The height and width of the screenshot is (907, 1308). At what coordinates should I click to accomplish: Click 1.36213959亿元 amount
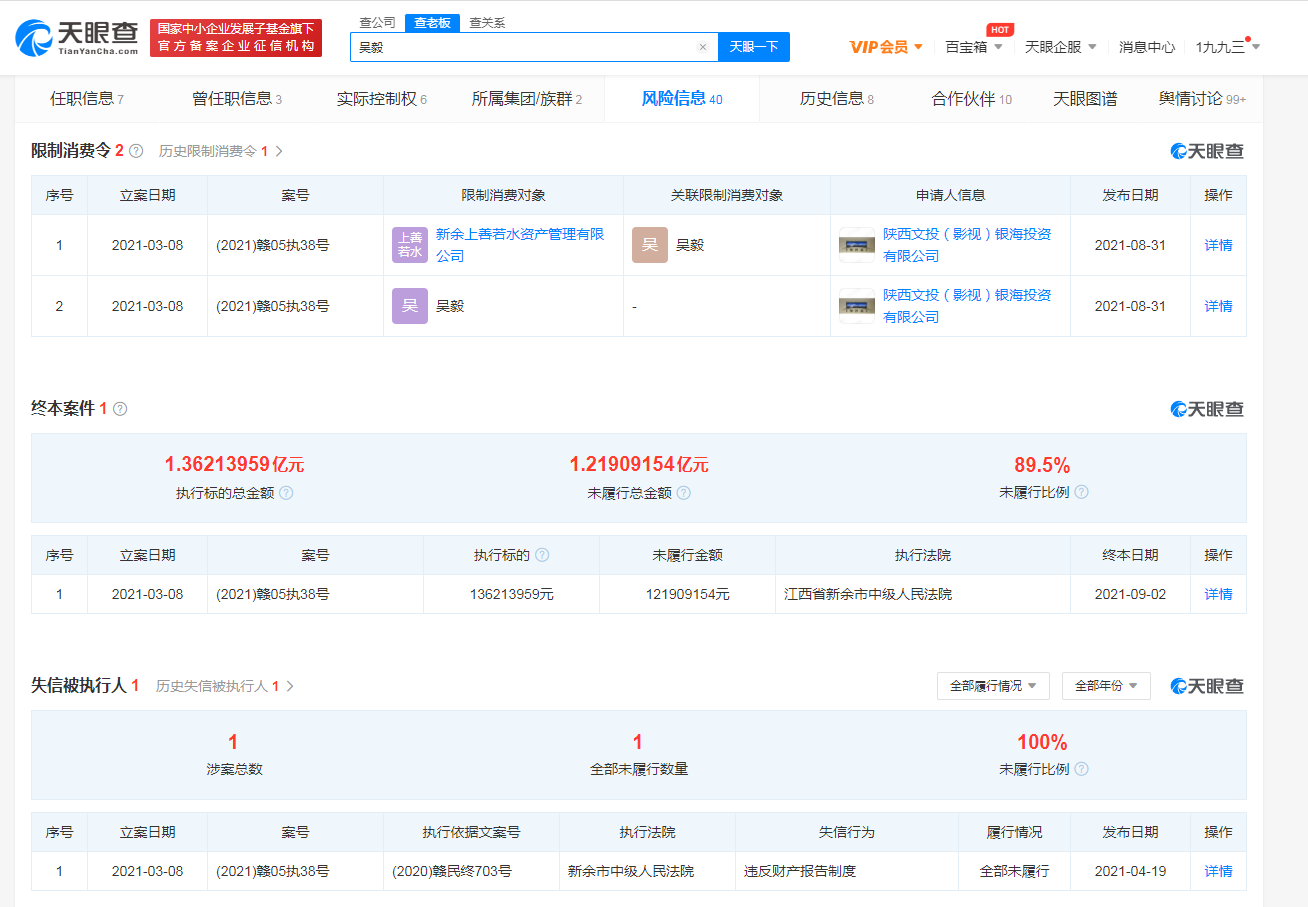[x=234, y=464]
